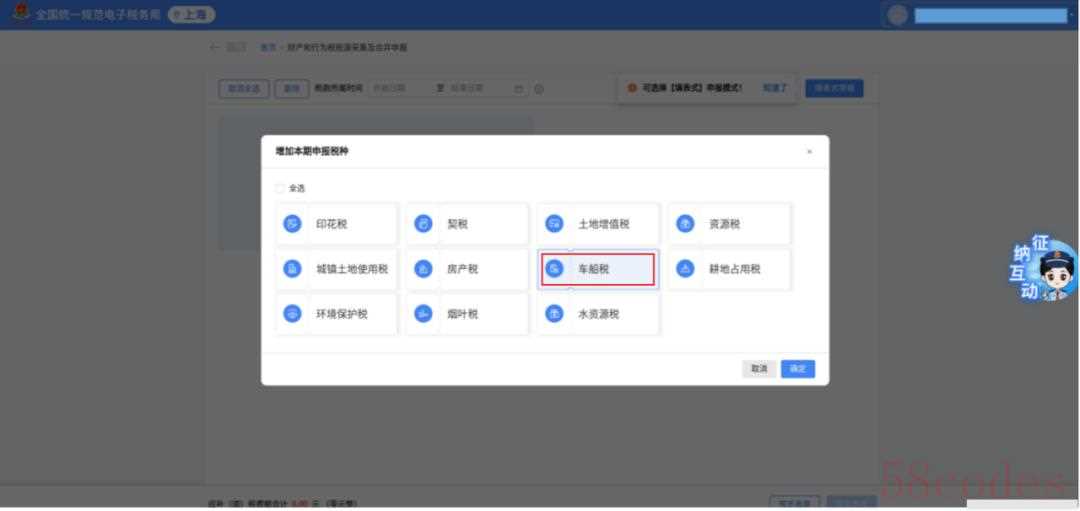The width and height of the screenshot is (1080, 511).
Task: Select the 车船税 icon in highlighted tile
Action: 554,269
